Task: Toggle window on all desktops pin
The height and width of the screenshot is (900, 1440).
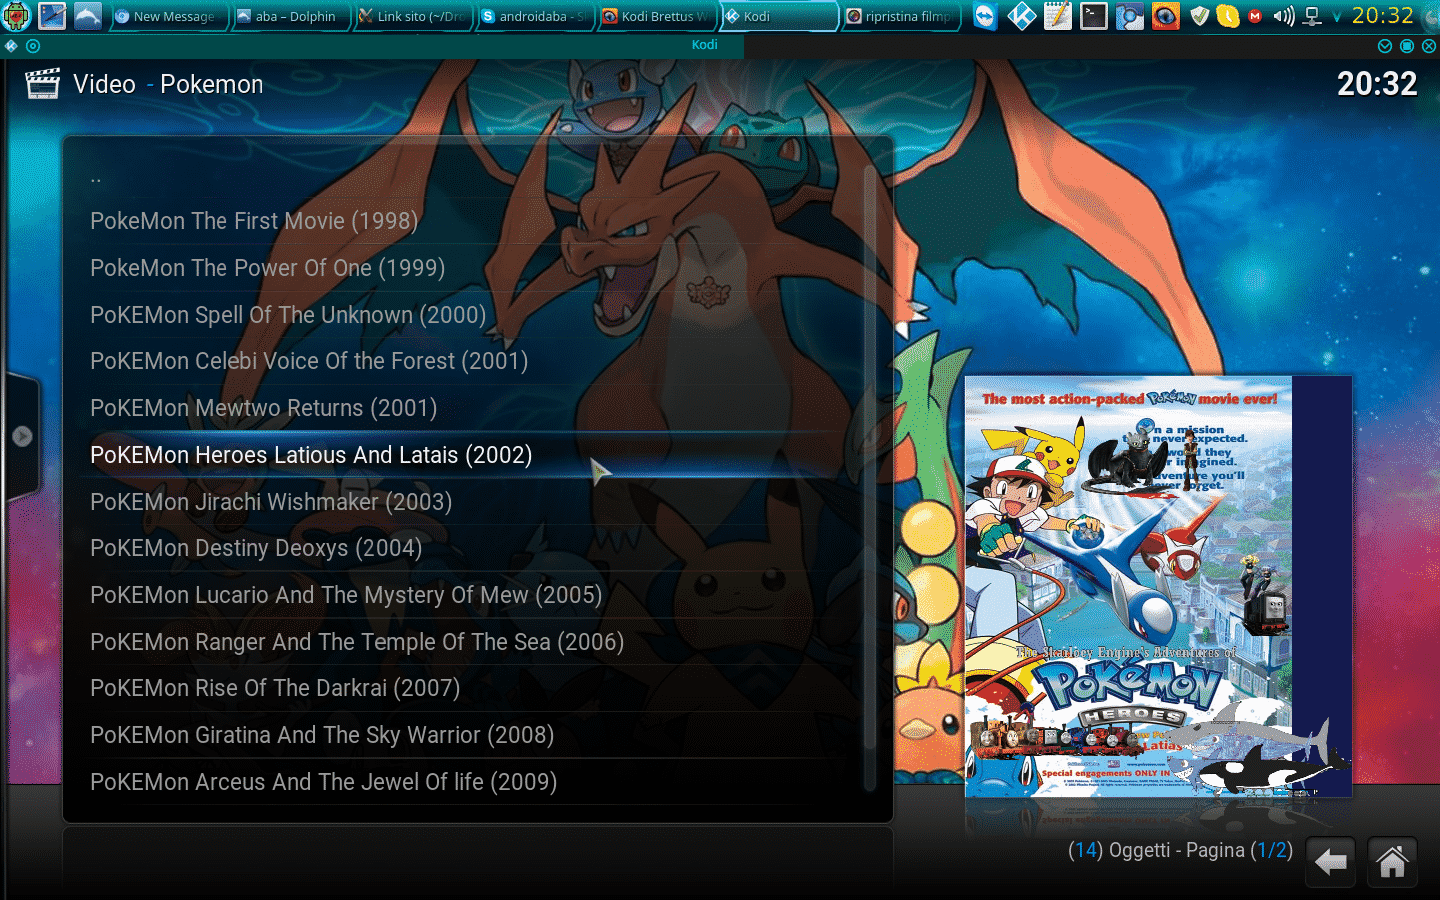Action: [x=33, y=46]
